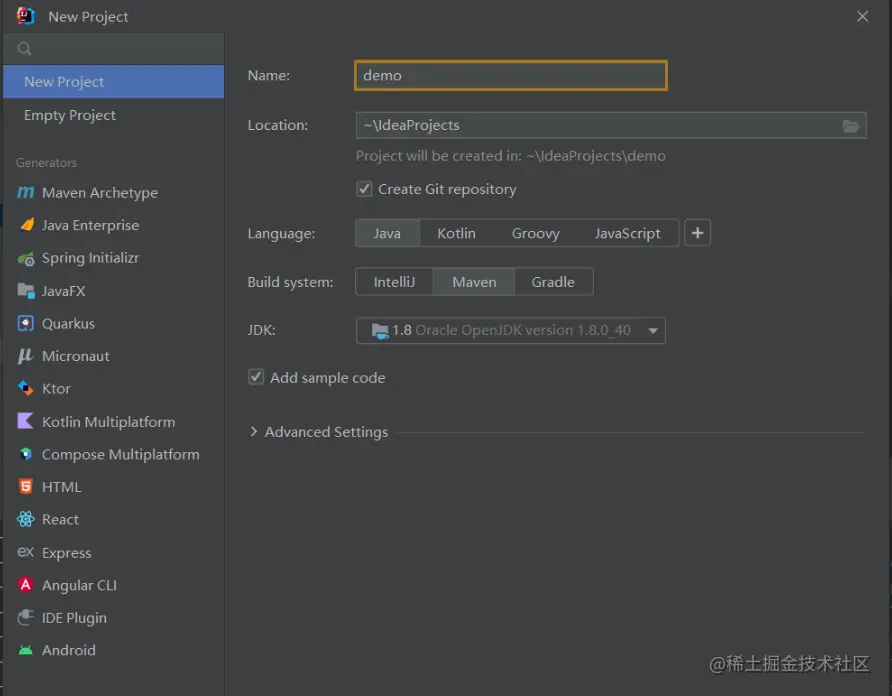The image size is (892, 696).
Task: Select New Project in sidebar
Action: (x=114, y=81)
